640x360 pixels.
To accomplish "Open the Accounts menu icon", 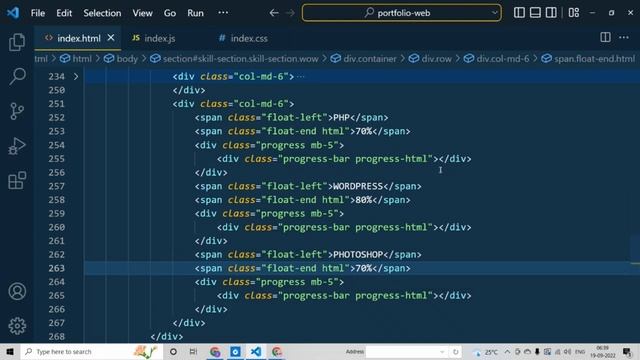I will 17,291.
